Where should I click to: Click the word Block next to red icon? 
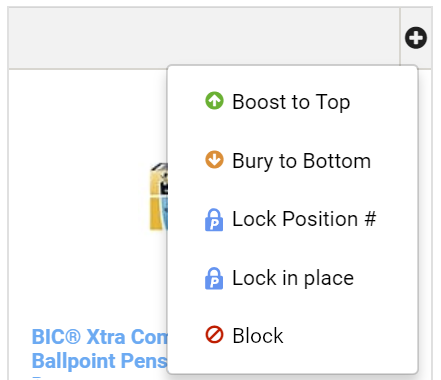tap(258, 335)
